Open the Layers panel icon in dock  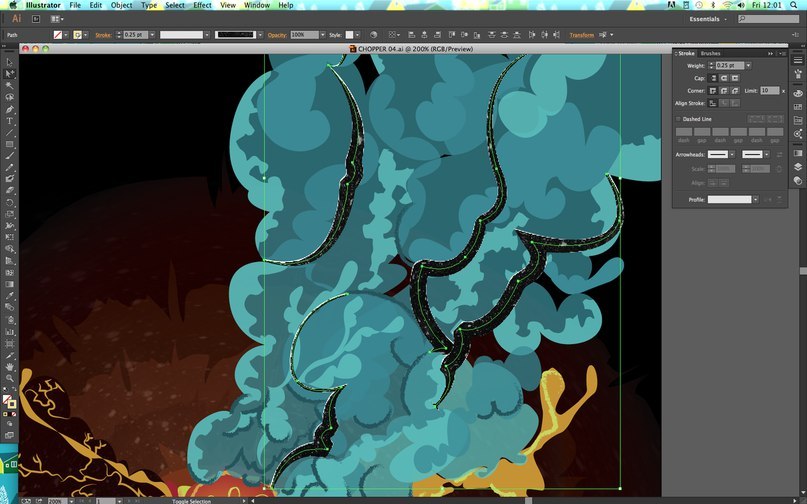point(798,167)
